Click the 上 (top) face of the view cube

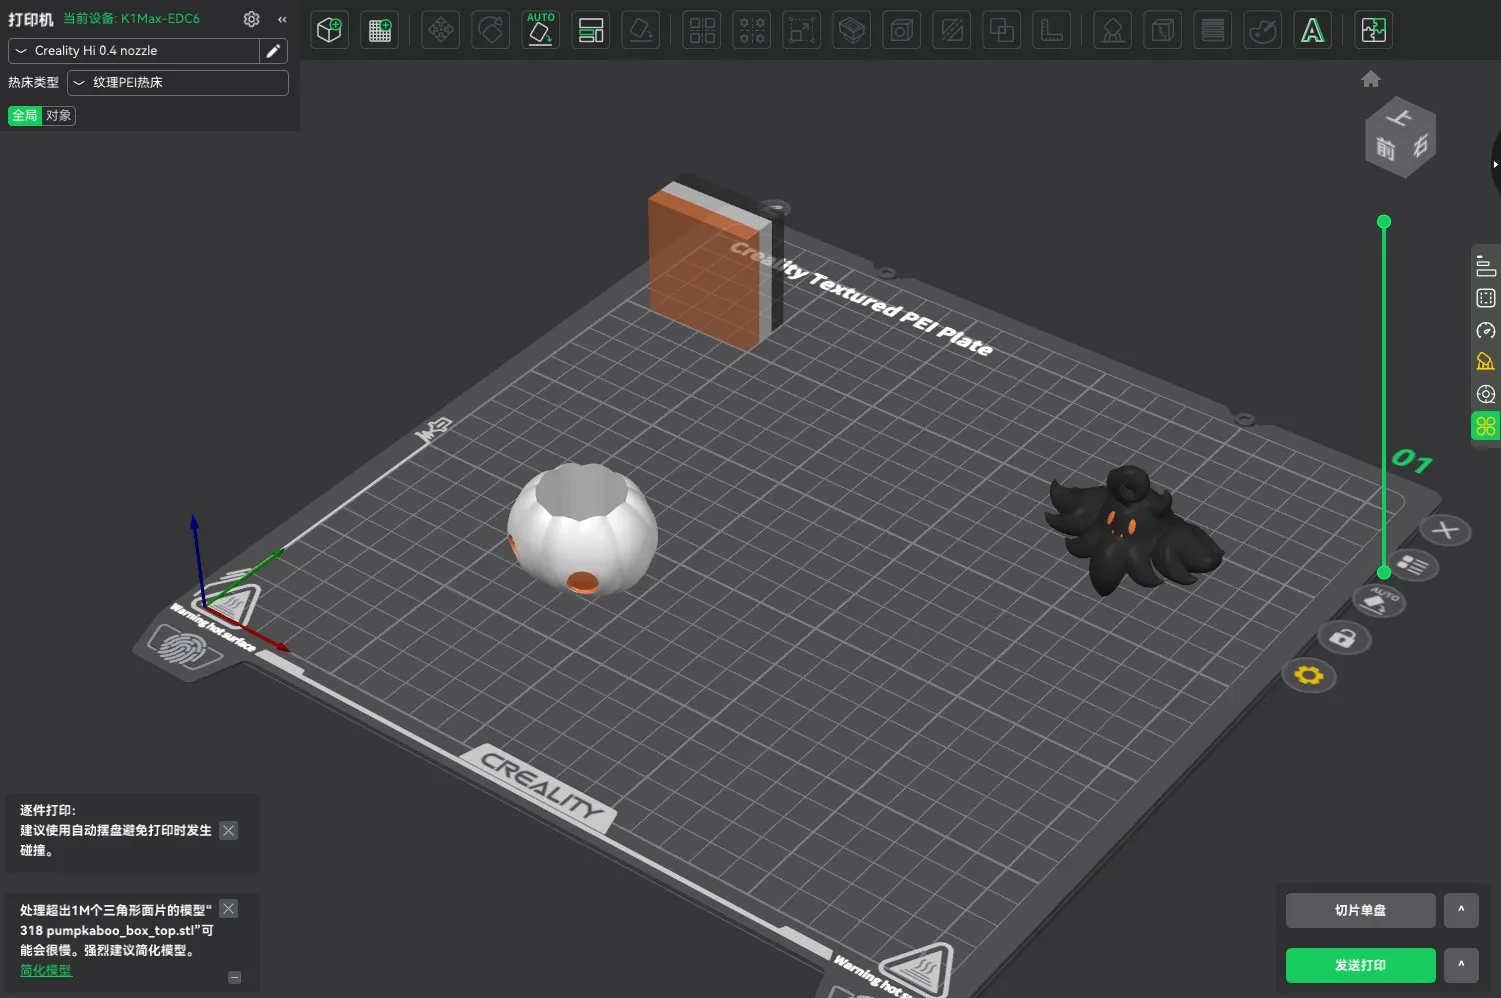point(1399,118)
